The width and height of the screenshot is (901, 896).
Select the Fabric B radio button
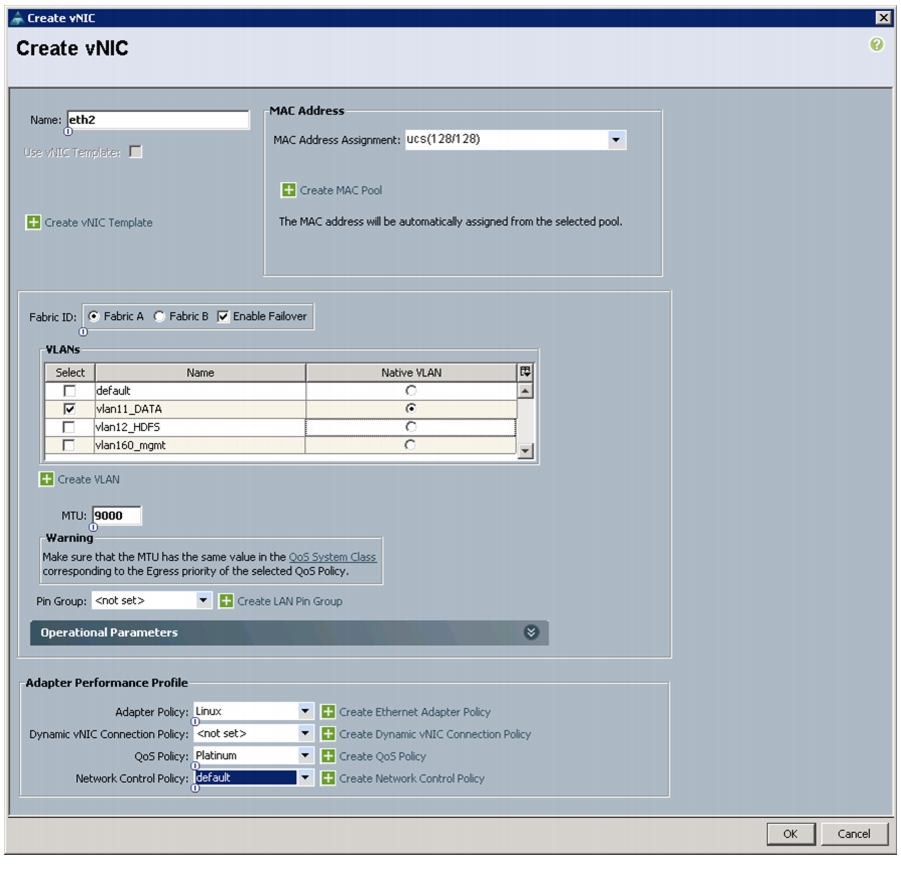(x=159, y=316)
